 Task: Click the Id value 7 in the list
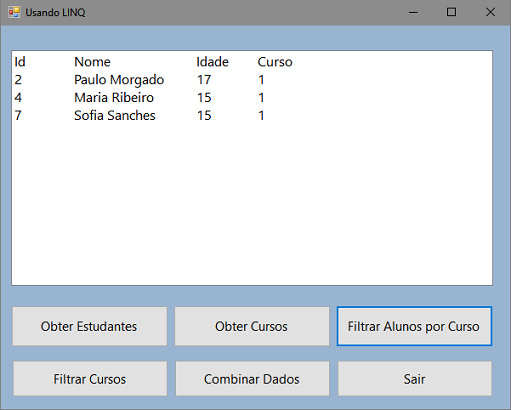click(x=18, y=116)
